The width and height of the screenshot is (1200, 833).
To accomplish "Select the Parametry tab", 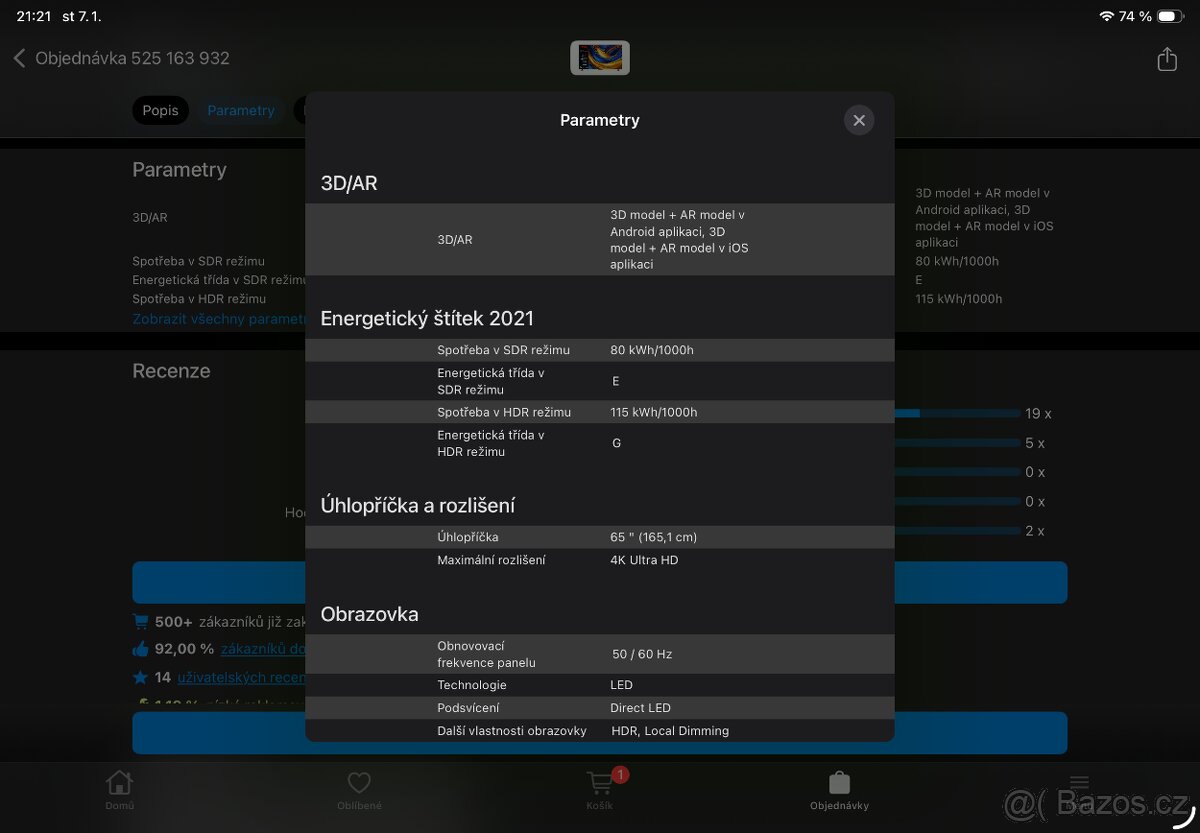I will (x=241, y=110).
